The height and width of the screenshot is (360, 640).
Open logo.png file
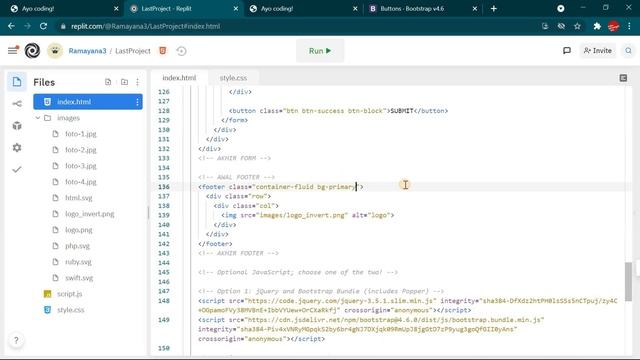[79, 230]
